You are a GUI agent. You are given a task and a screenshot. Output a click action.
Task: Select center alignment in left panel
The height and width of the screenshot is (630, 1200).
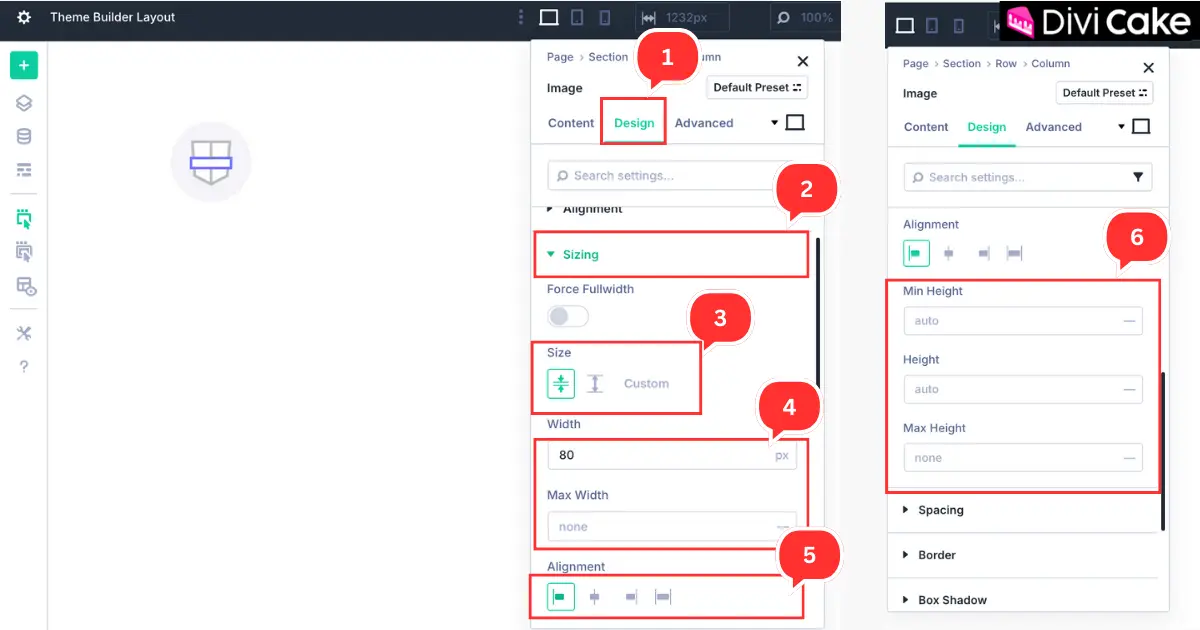point(595,597)
